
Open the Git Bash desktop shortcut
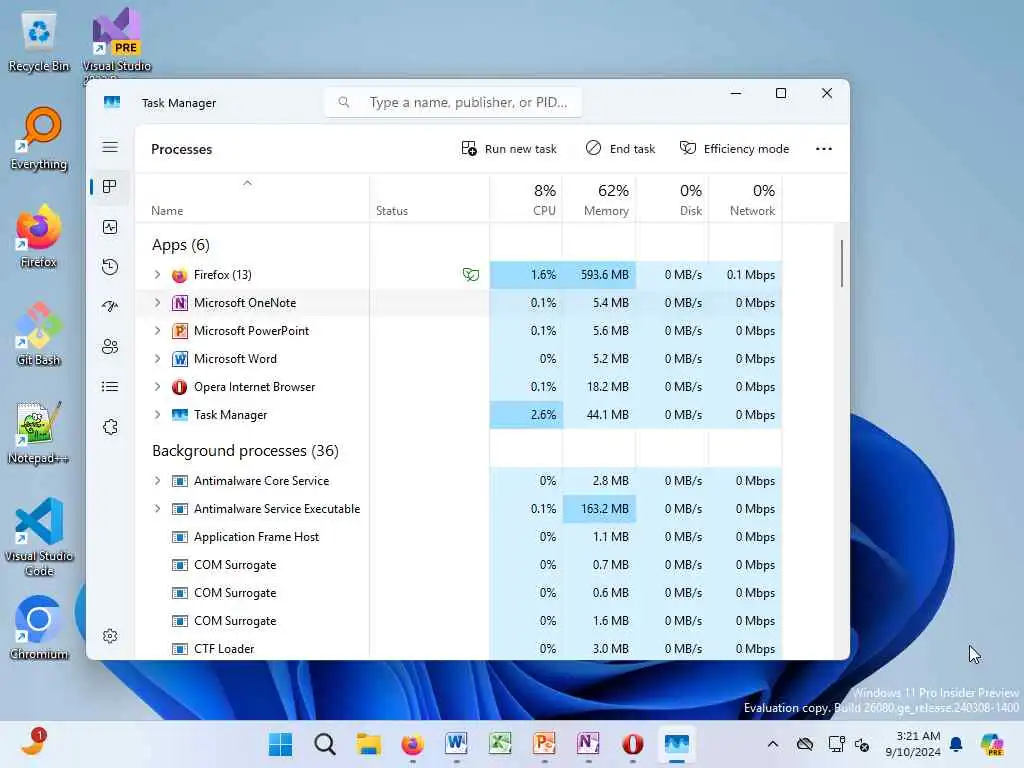39,334
